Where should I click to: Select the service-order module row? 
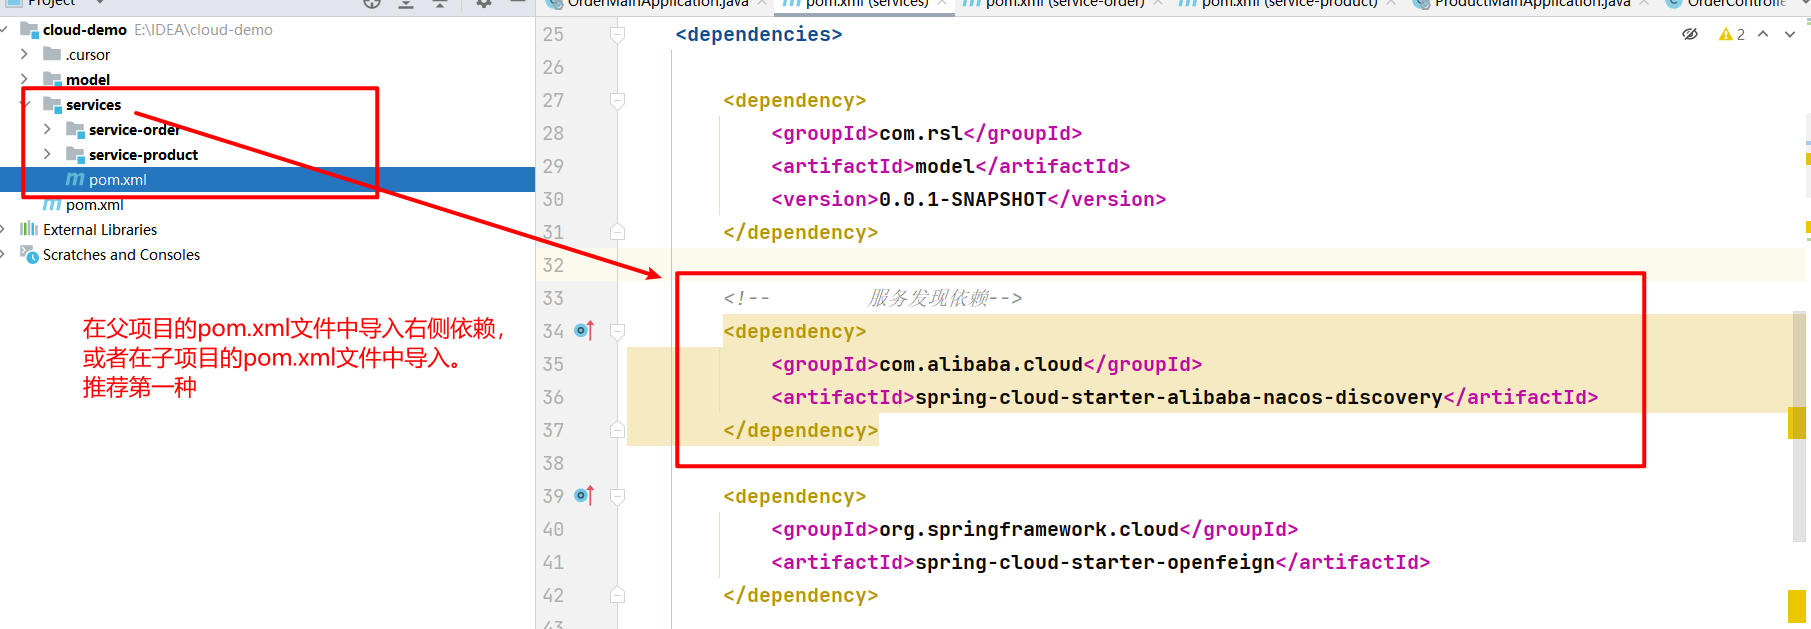pos(267,129)
